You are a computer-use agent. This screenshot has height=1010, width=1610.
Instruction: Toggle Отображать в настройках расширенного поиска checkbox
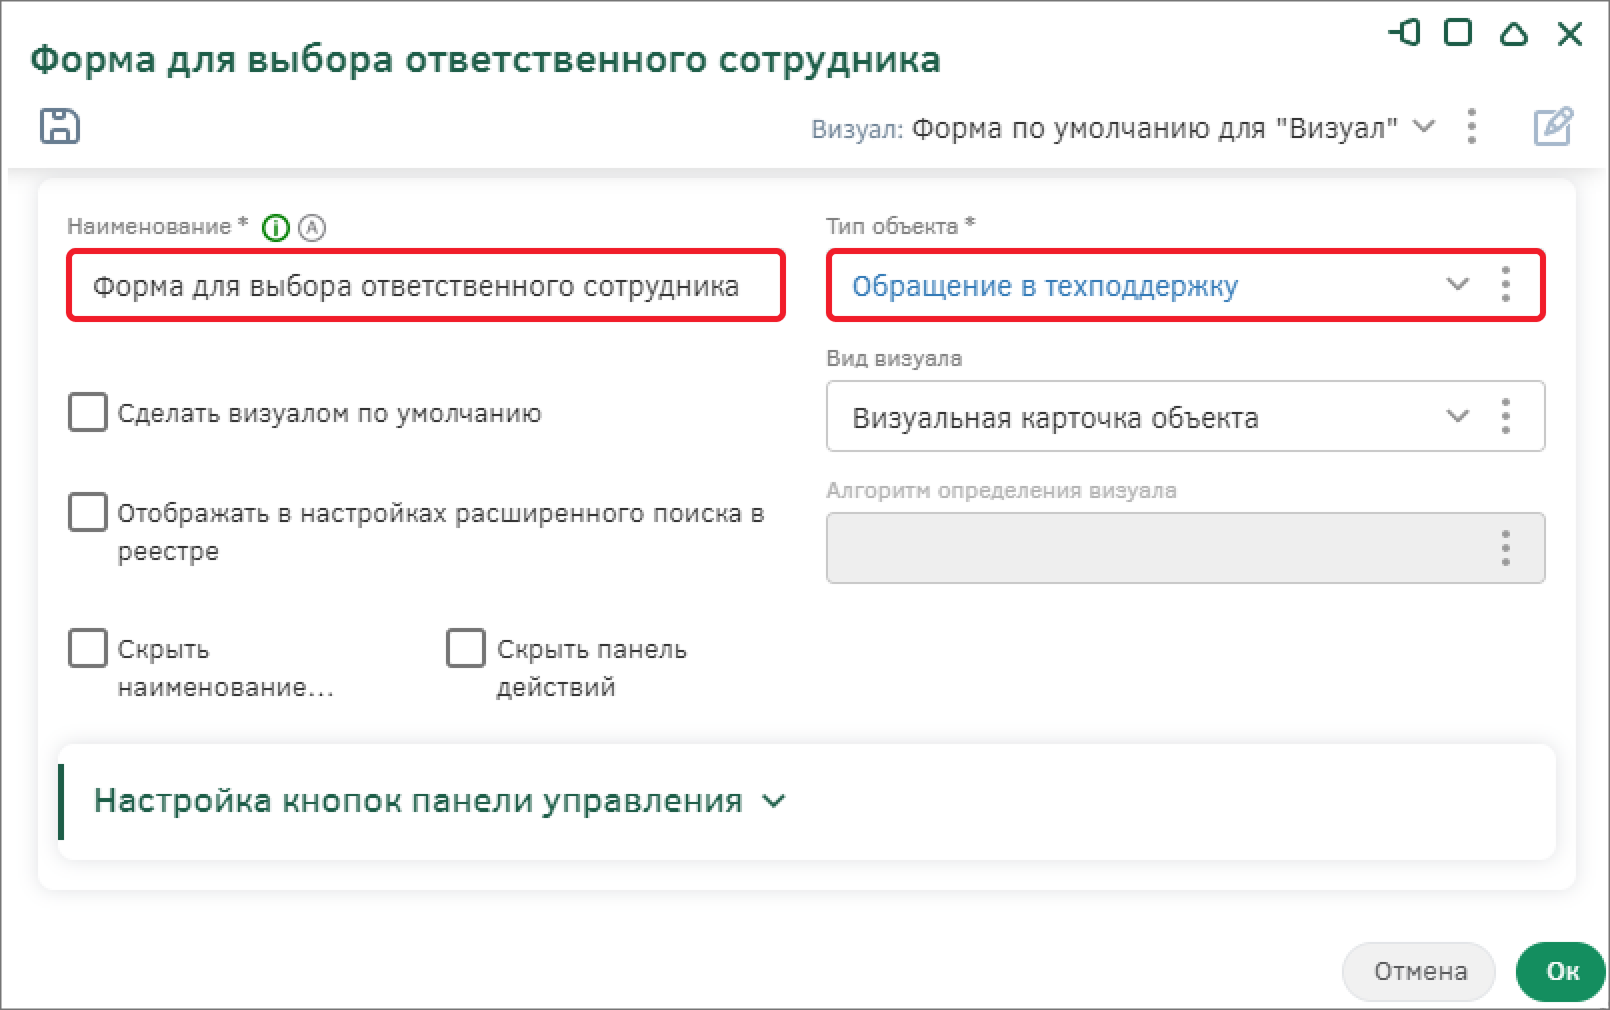tap(87, 511)
